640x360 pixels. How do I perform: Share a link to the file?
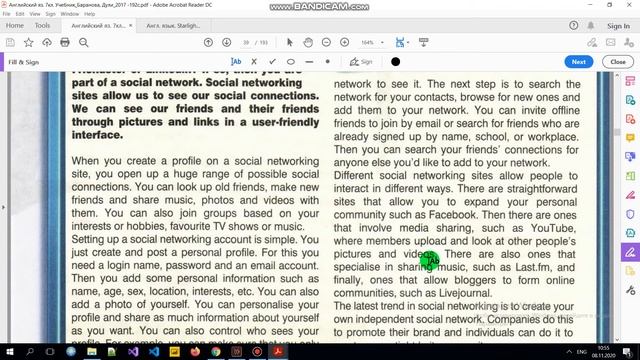tap(592, 42)
